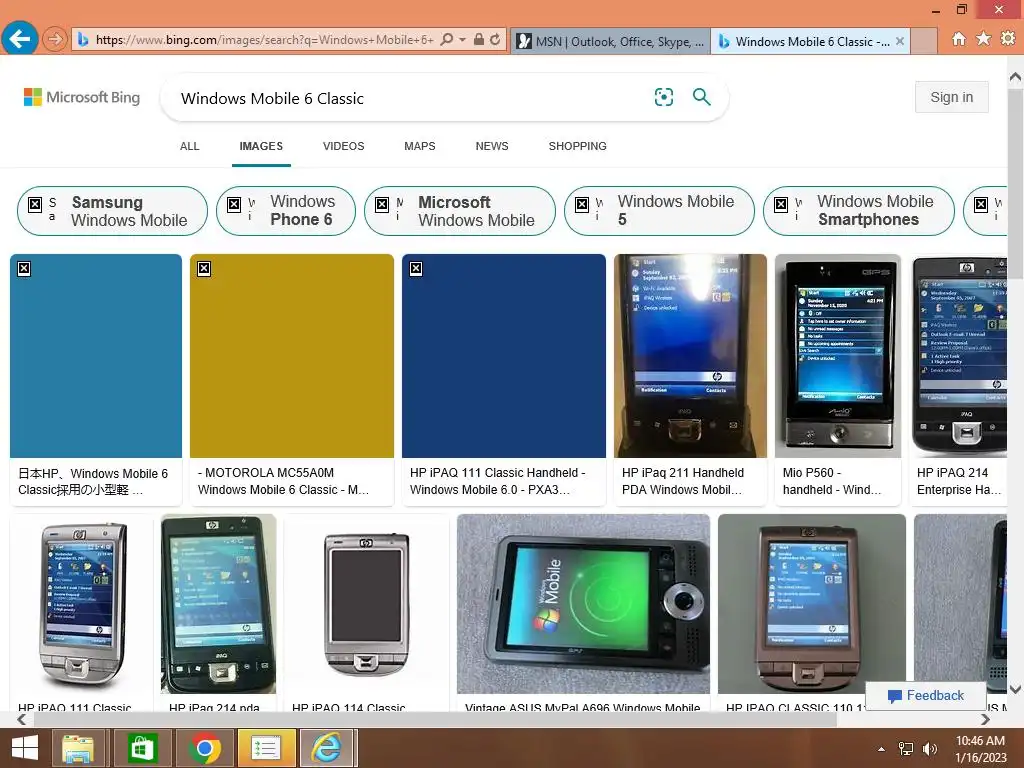Click the volume speaker tray icon
Viewport: 1024px width, 768px height.
[x=929, y=749]
